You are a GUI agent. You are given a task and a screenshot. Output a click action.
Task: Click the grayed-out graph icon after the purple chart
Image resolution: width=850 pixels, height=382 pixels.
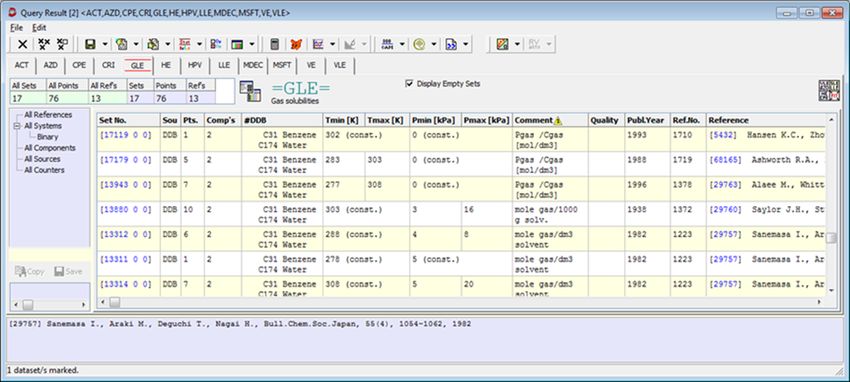coord(350,44)
